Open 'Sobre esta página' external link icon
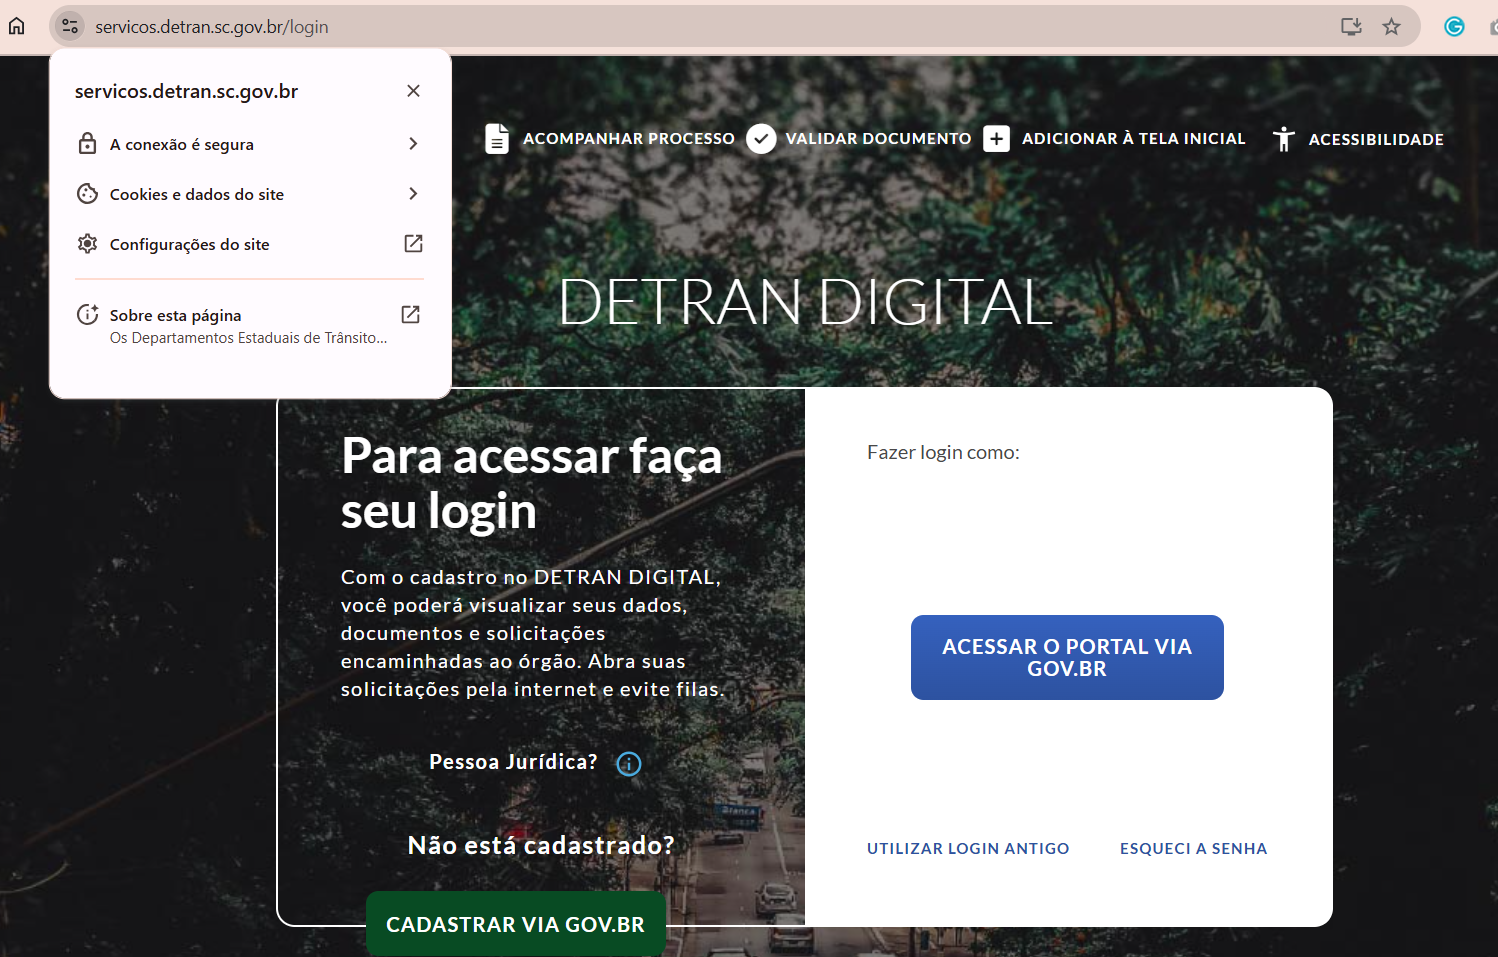The image size is (1498, 957). (411, 315)
